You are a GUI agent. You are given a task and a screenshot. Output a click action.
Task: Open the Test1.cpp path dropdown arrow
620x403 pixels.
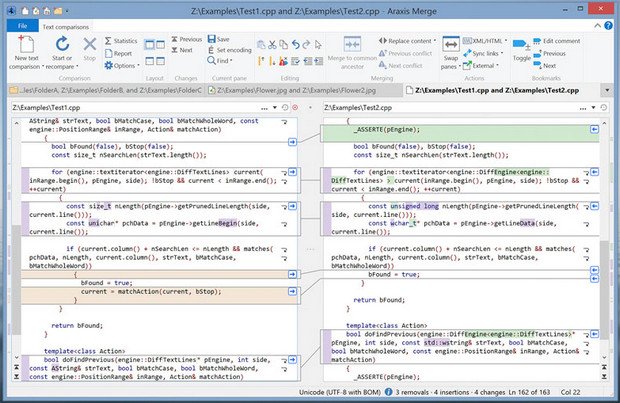tap(275, 108)
